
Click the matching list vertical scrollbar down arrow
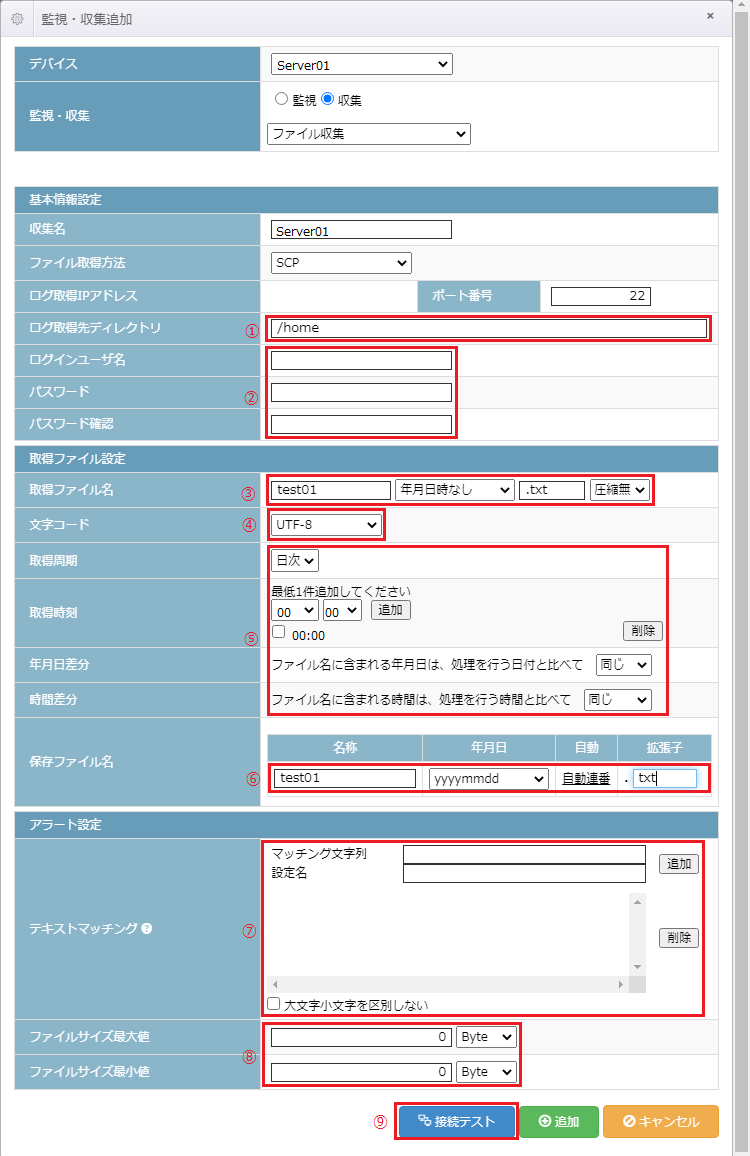click(x=637, y=967)
